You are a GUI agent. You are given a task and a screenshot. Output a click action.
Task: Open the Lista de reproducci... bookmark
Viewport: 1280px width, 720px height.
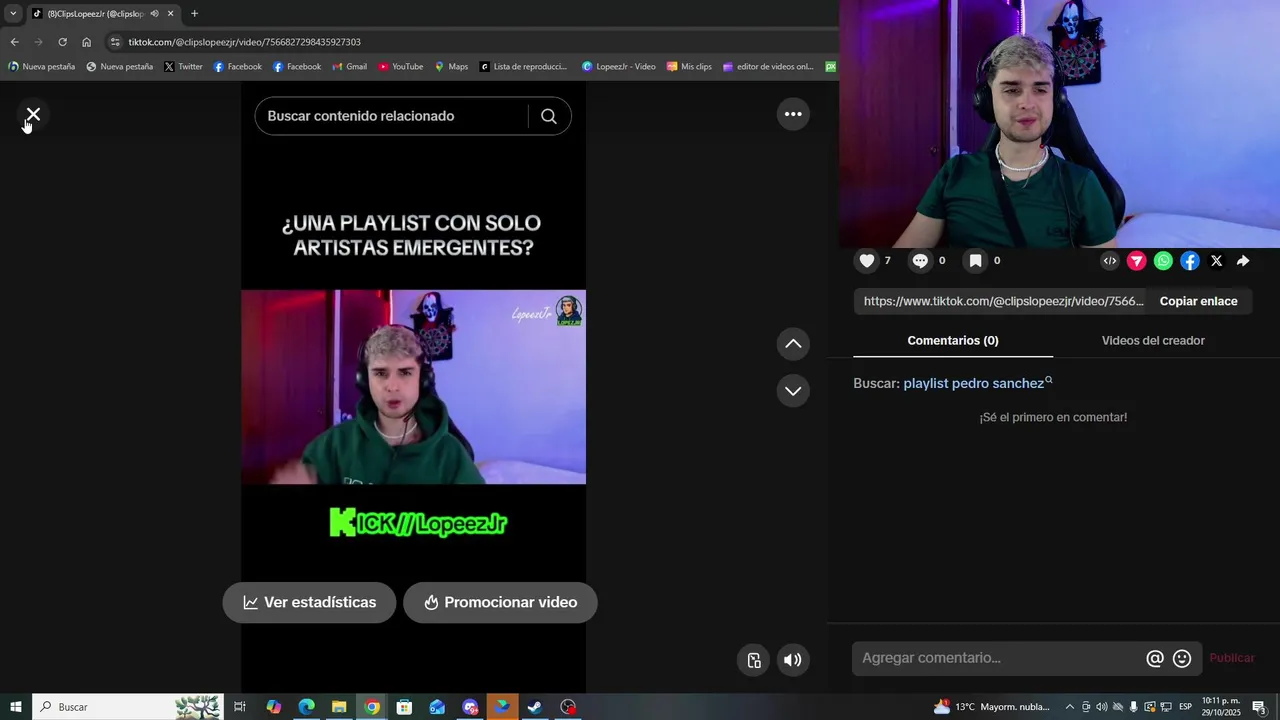pyautogui.click(x=523, y=67)
